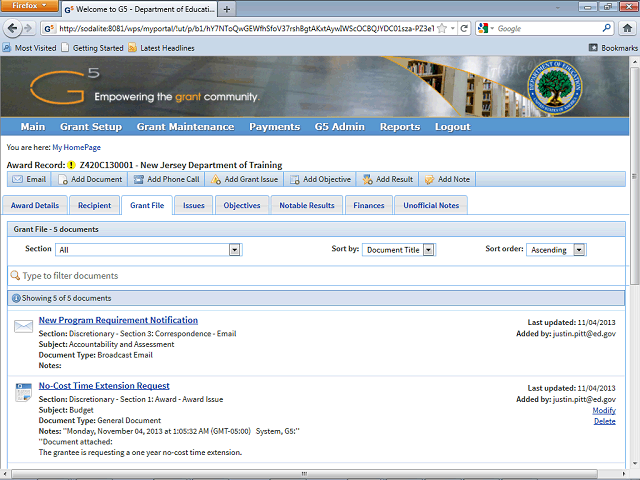640x480 pixels.
Task: Click the yellow warning icon beside Award Record
Action: pyautogui.click(x=71, y=165)
